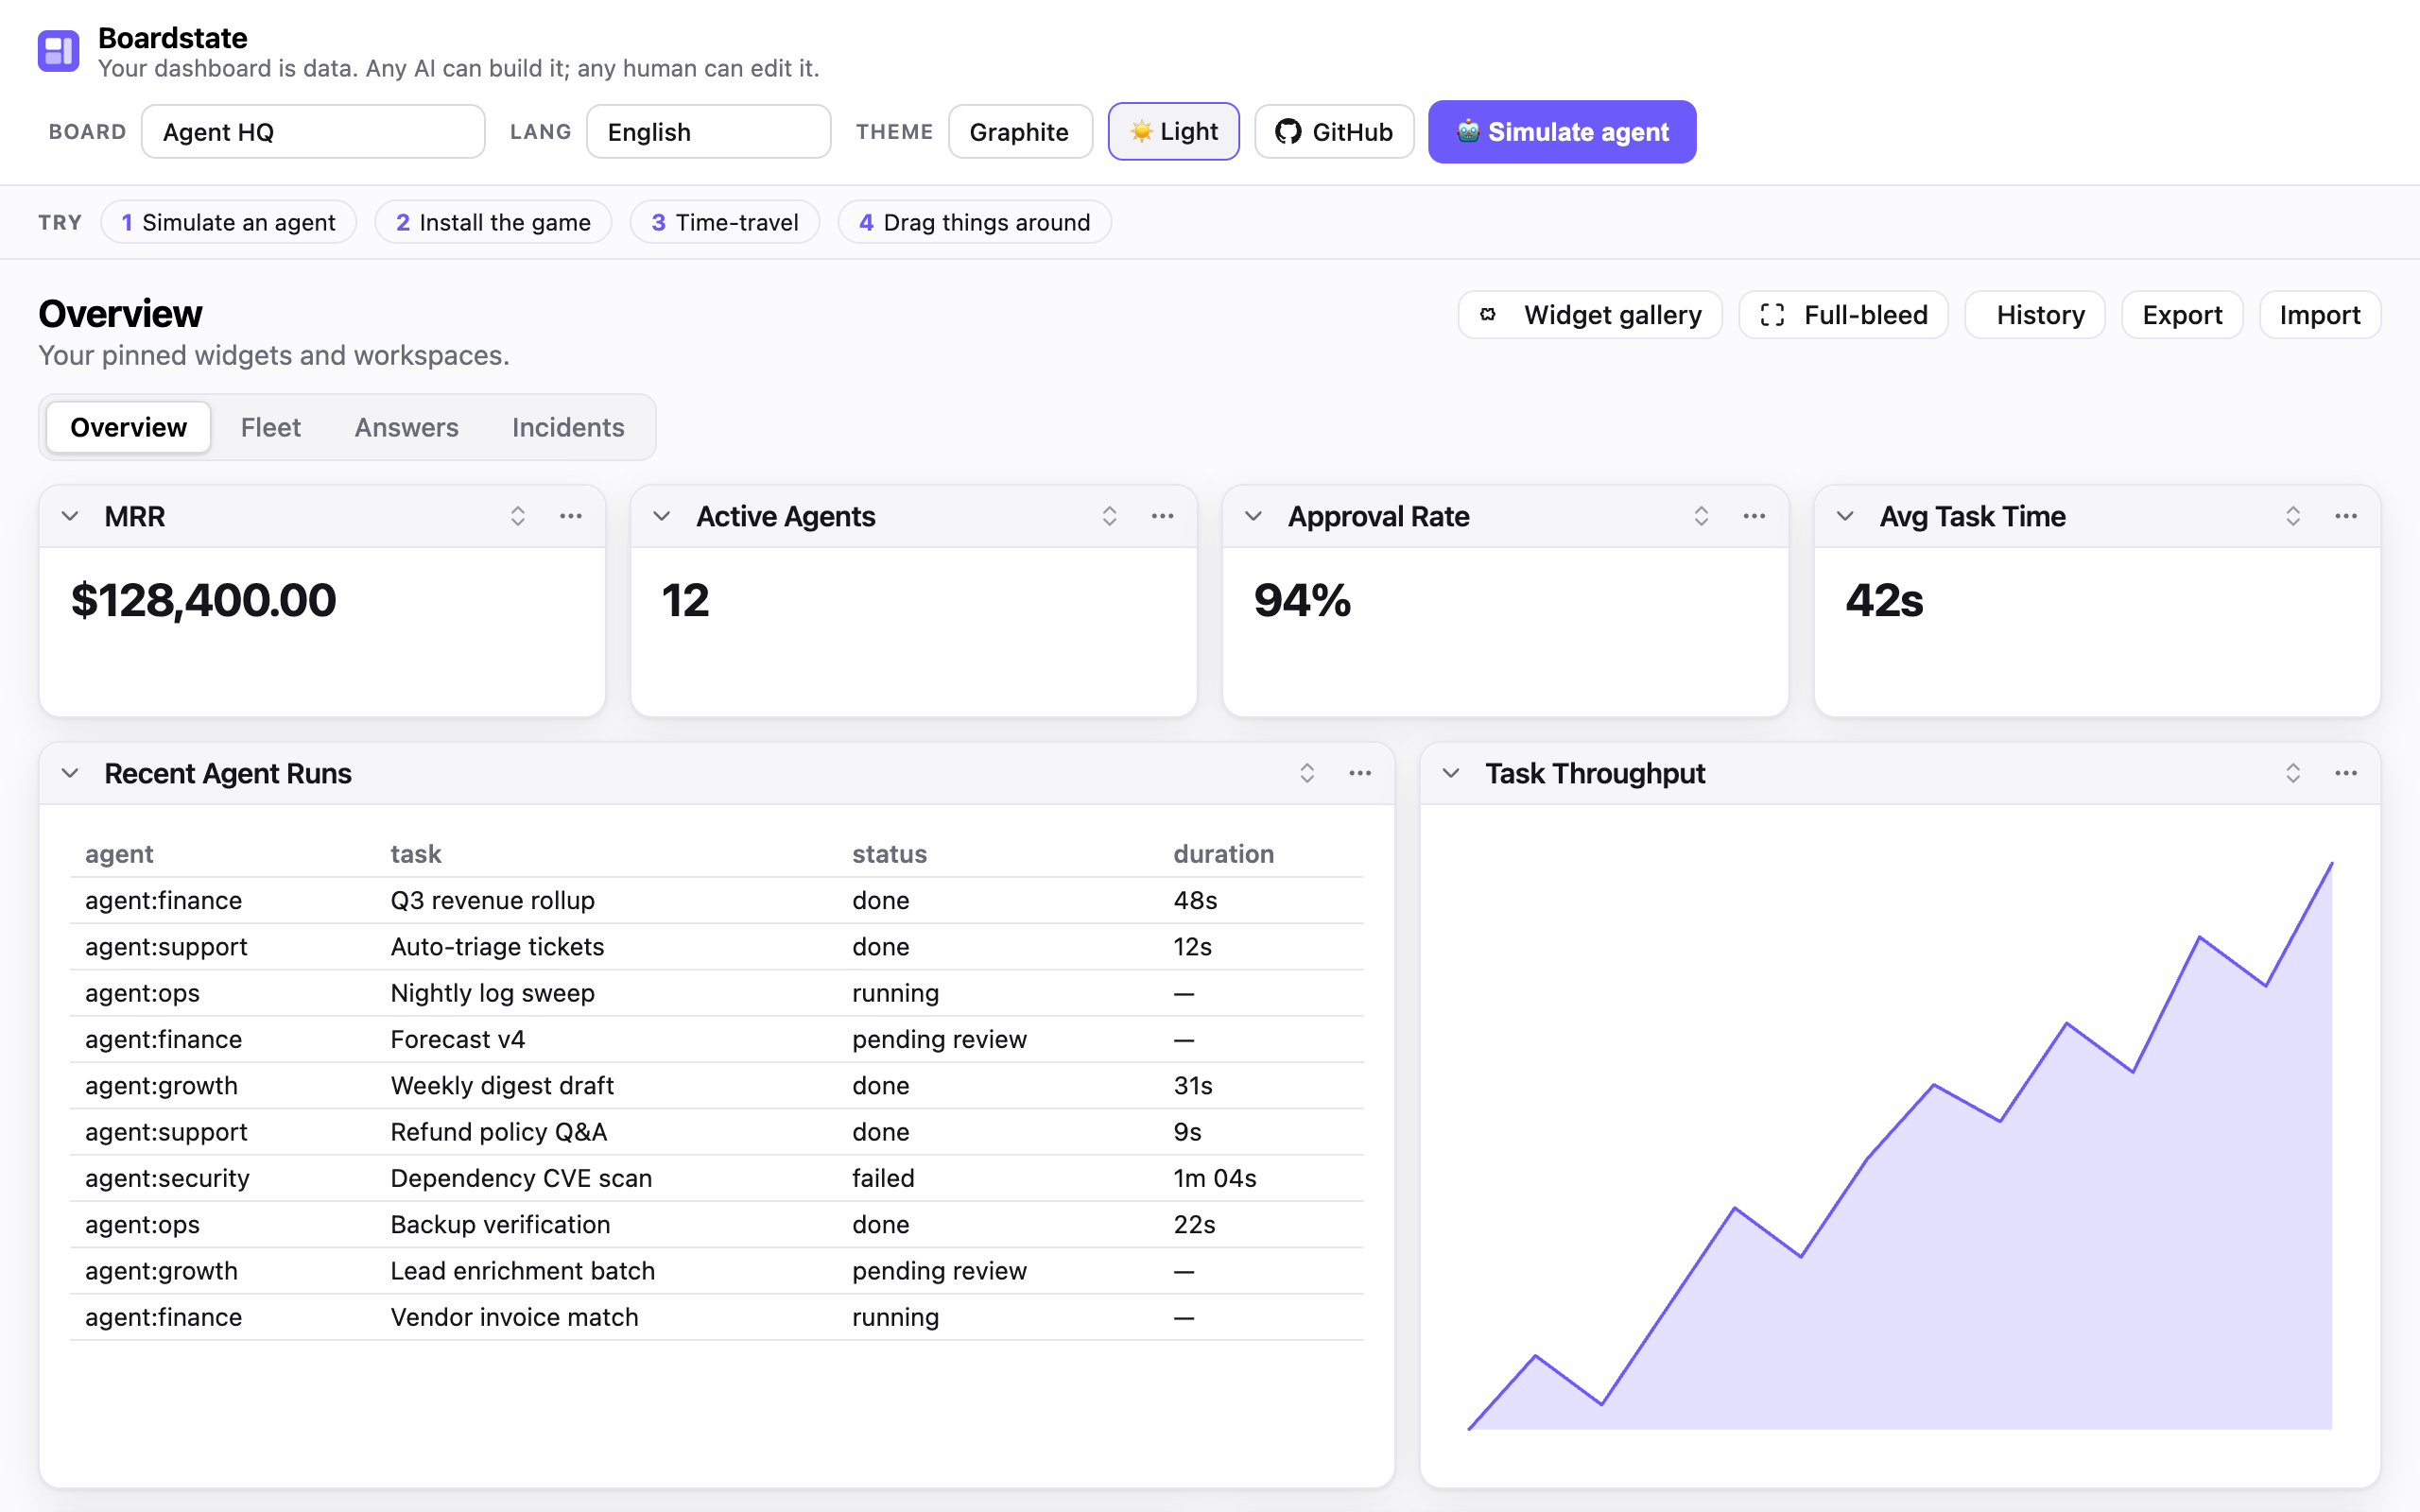This screenshot has width=2420, height=1512.
Task: Click the agent column header
Action: [119, 854]
